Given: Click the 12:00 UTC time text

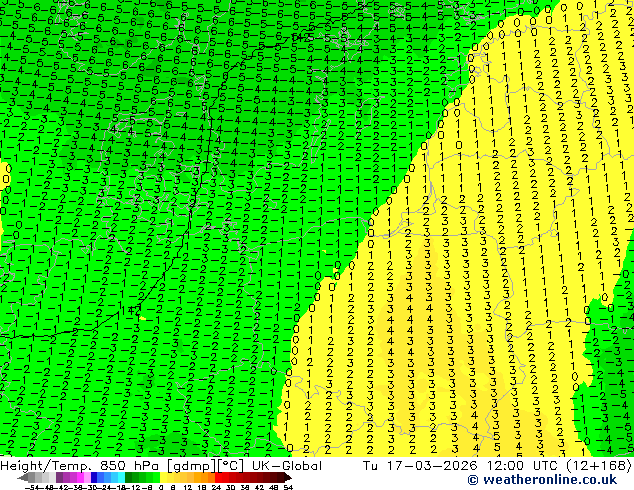Looking at the screenshot, I should [x=521, y=466].
